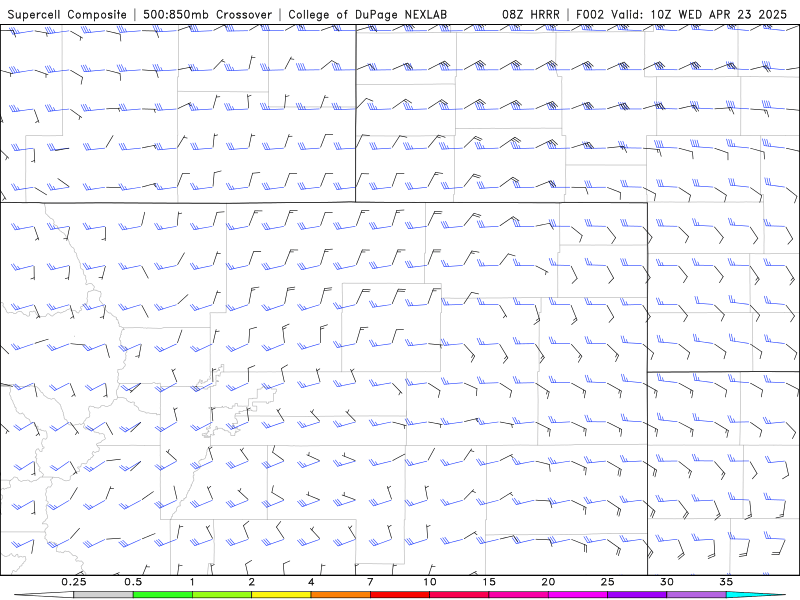
Task: Click the legend value '15'
Action: (489, 582)
